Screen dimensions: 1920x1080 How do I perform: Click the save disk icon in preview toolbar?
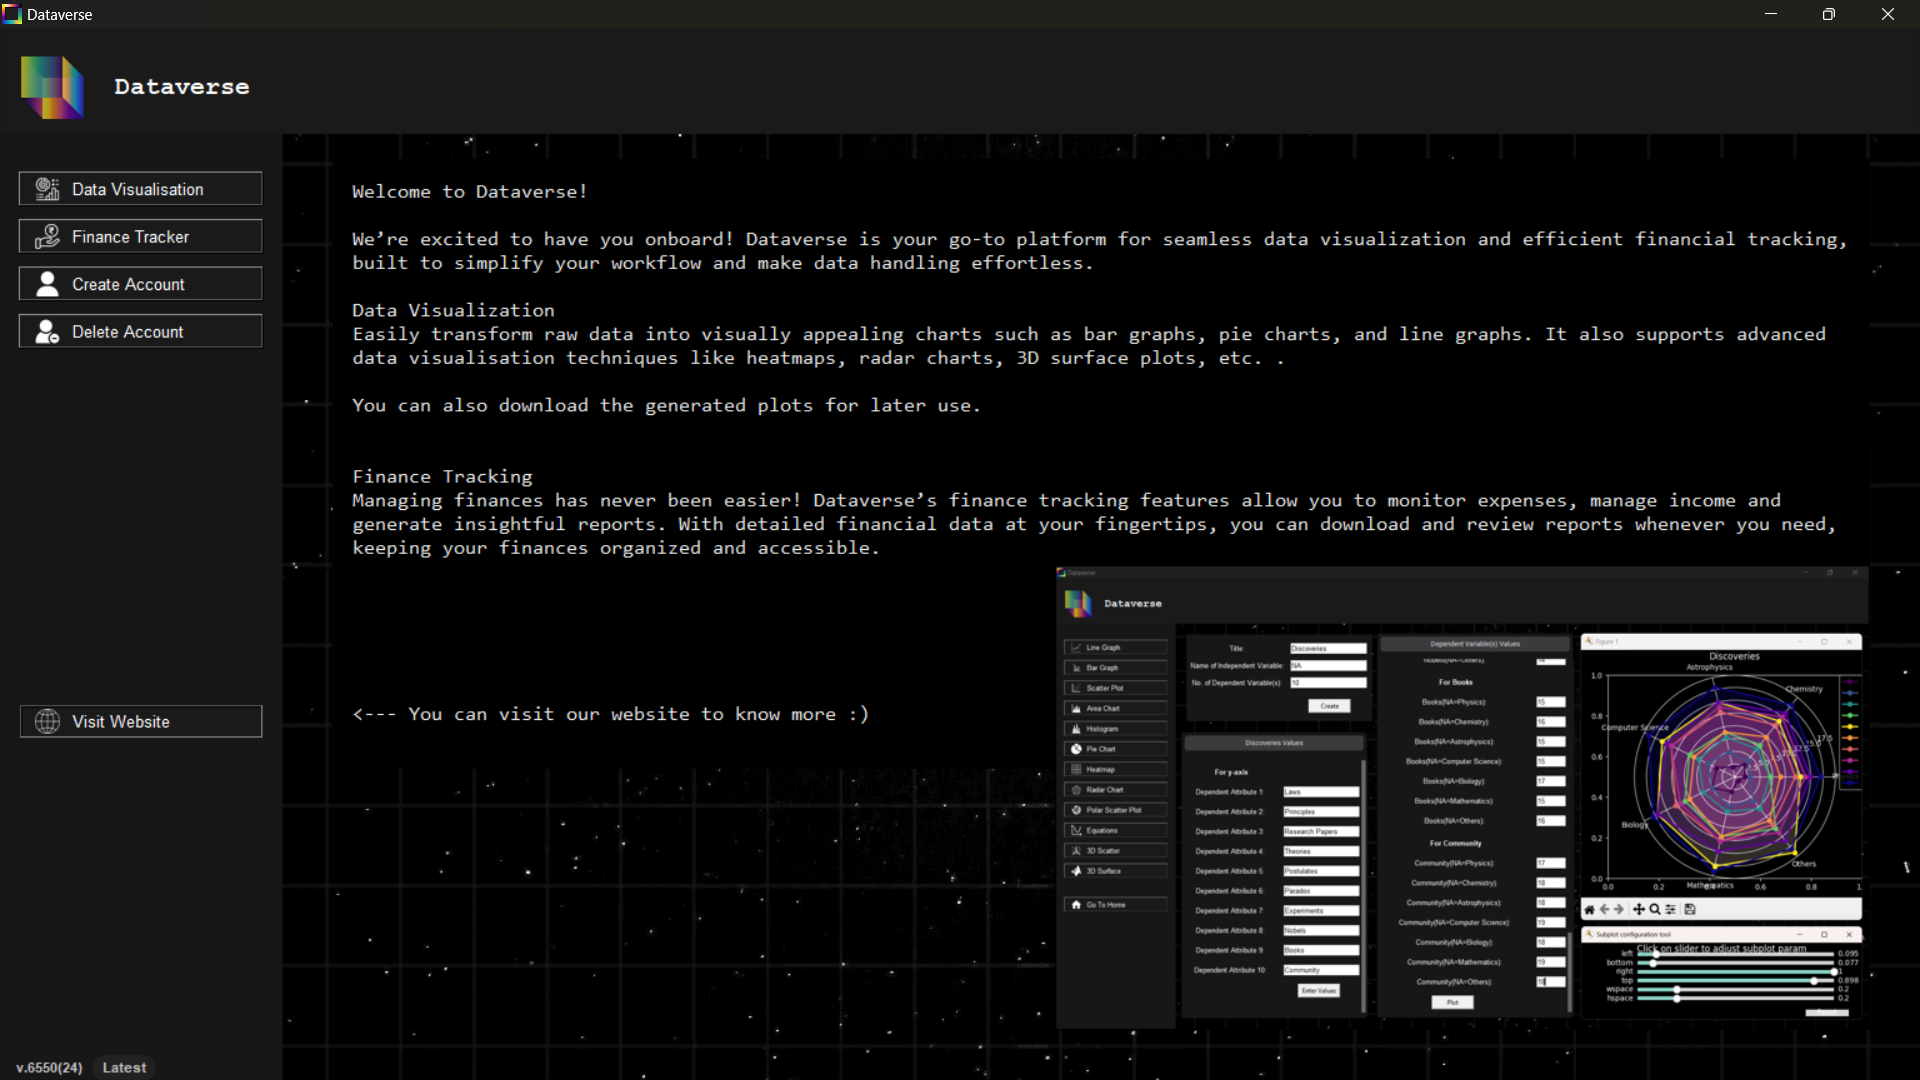pyautogui.click(x=1690, y=909)
